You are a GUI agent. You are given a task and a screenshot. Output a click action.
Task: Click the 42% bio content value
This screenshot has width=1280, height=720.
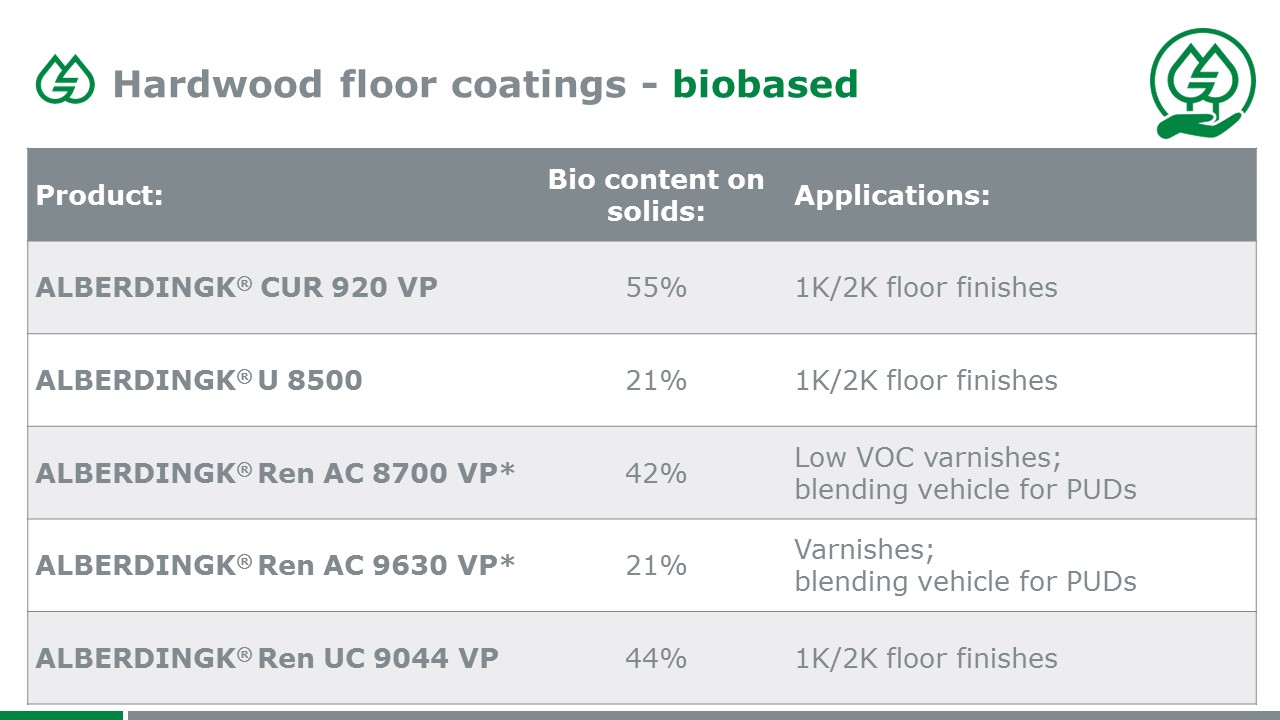656,473
